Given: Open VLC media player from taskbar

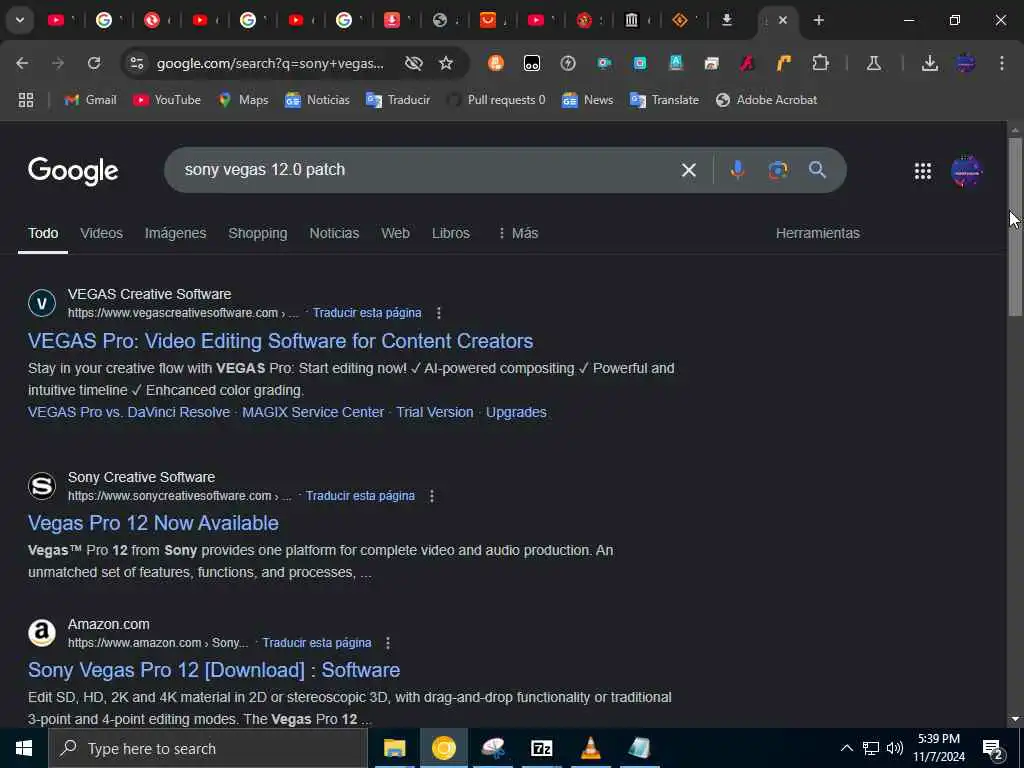Looking at the screenshot, I should (590, 748).
